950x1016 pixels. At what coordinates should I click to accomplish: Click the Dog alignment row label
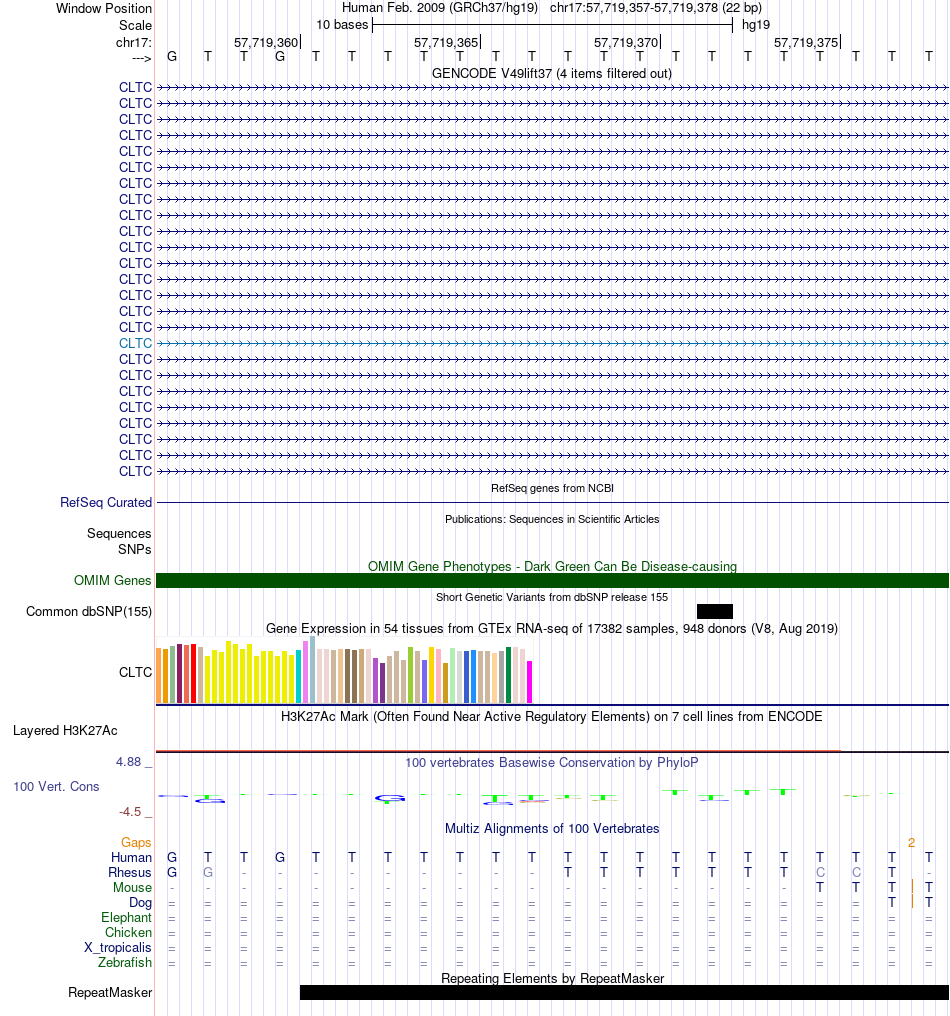click(x=140, y=903)
